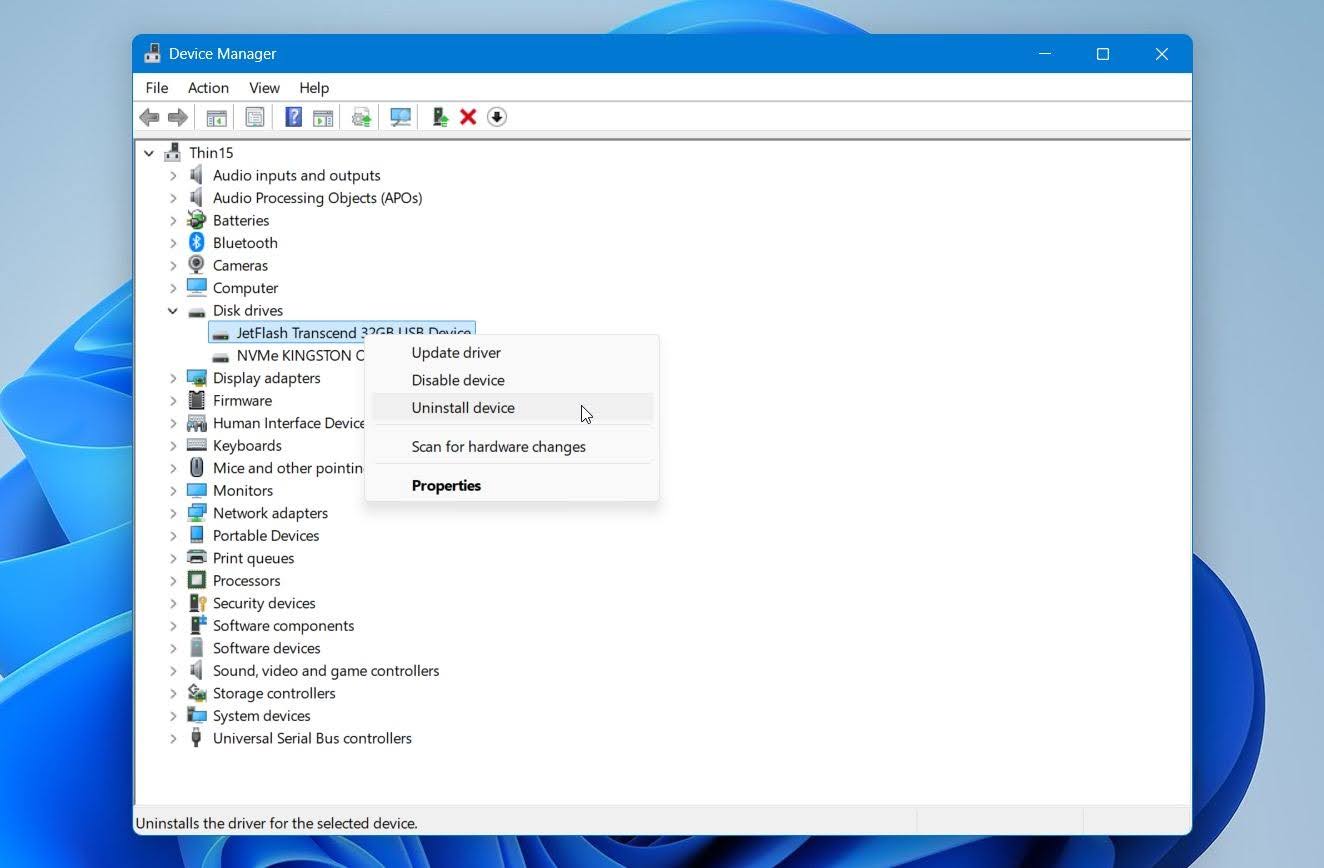The width and height of the screenshot is (1324, 868).
Task: Expand Audio inputs and outputs
Action: 173,176
